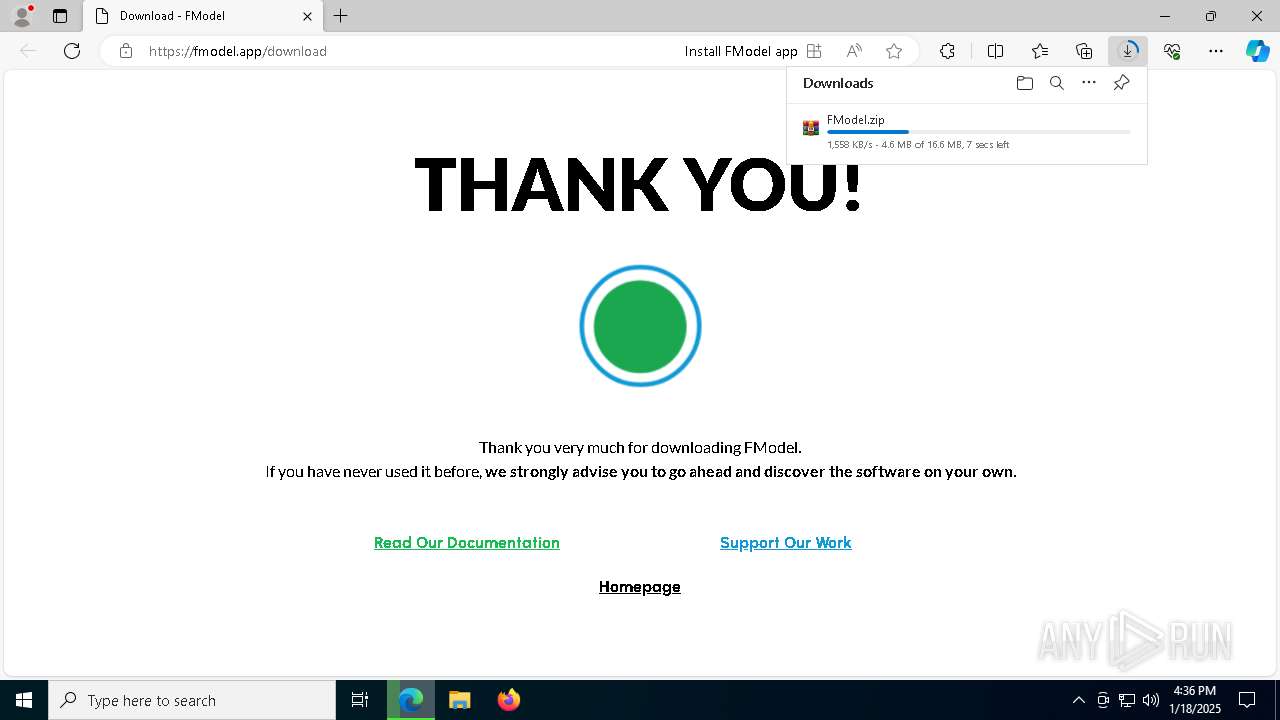
Task: Add this page to favorites star
Action: click(894, 51)
